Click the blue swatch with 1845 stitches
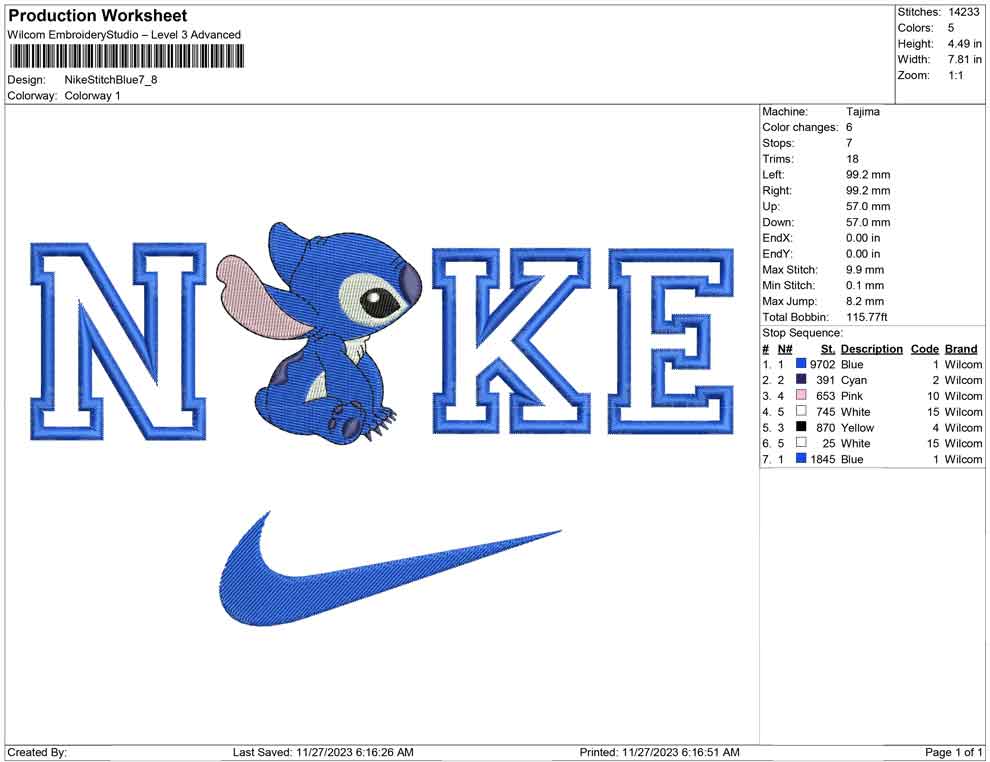990x762 pixels. [x=801, y=458]
